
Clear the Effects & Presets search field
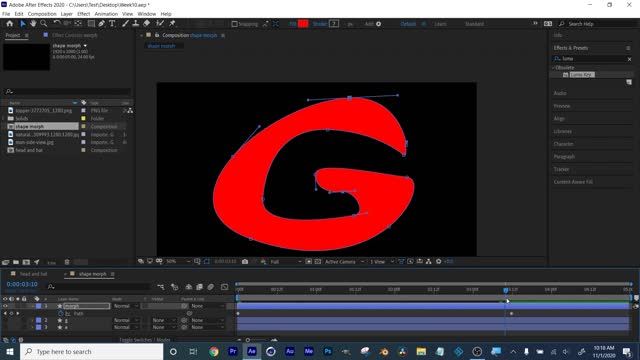tap(629, 59)
